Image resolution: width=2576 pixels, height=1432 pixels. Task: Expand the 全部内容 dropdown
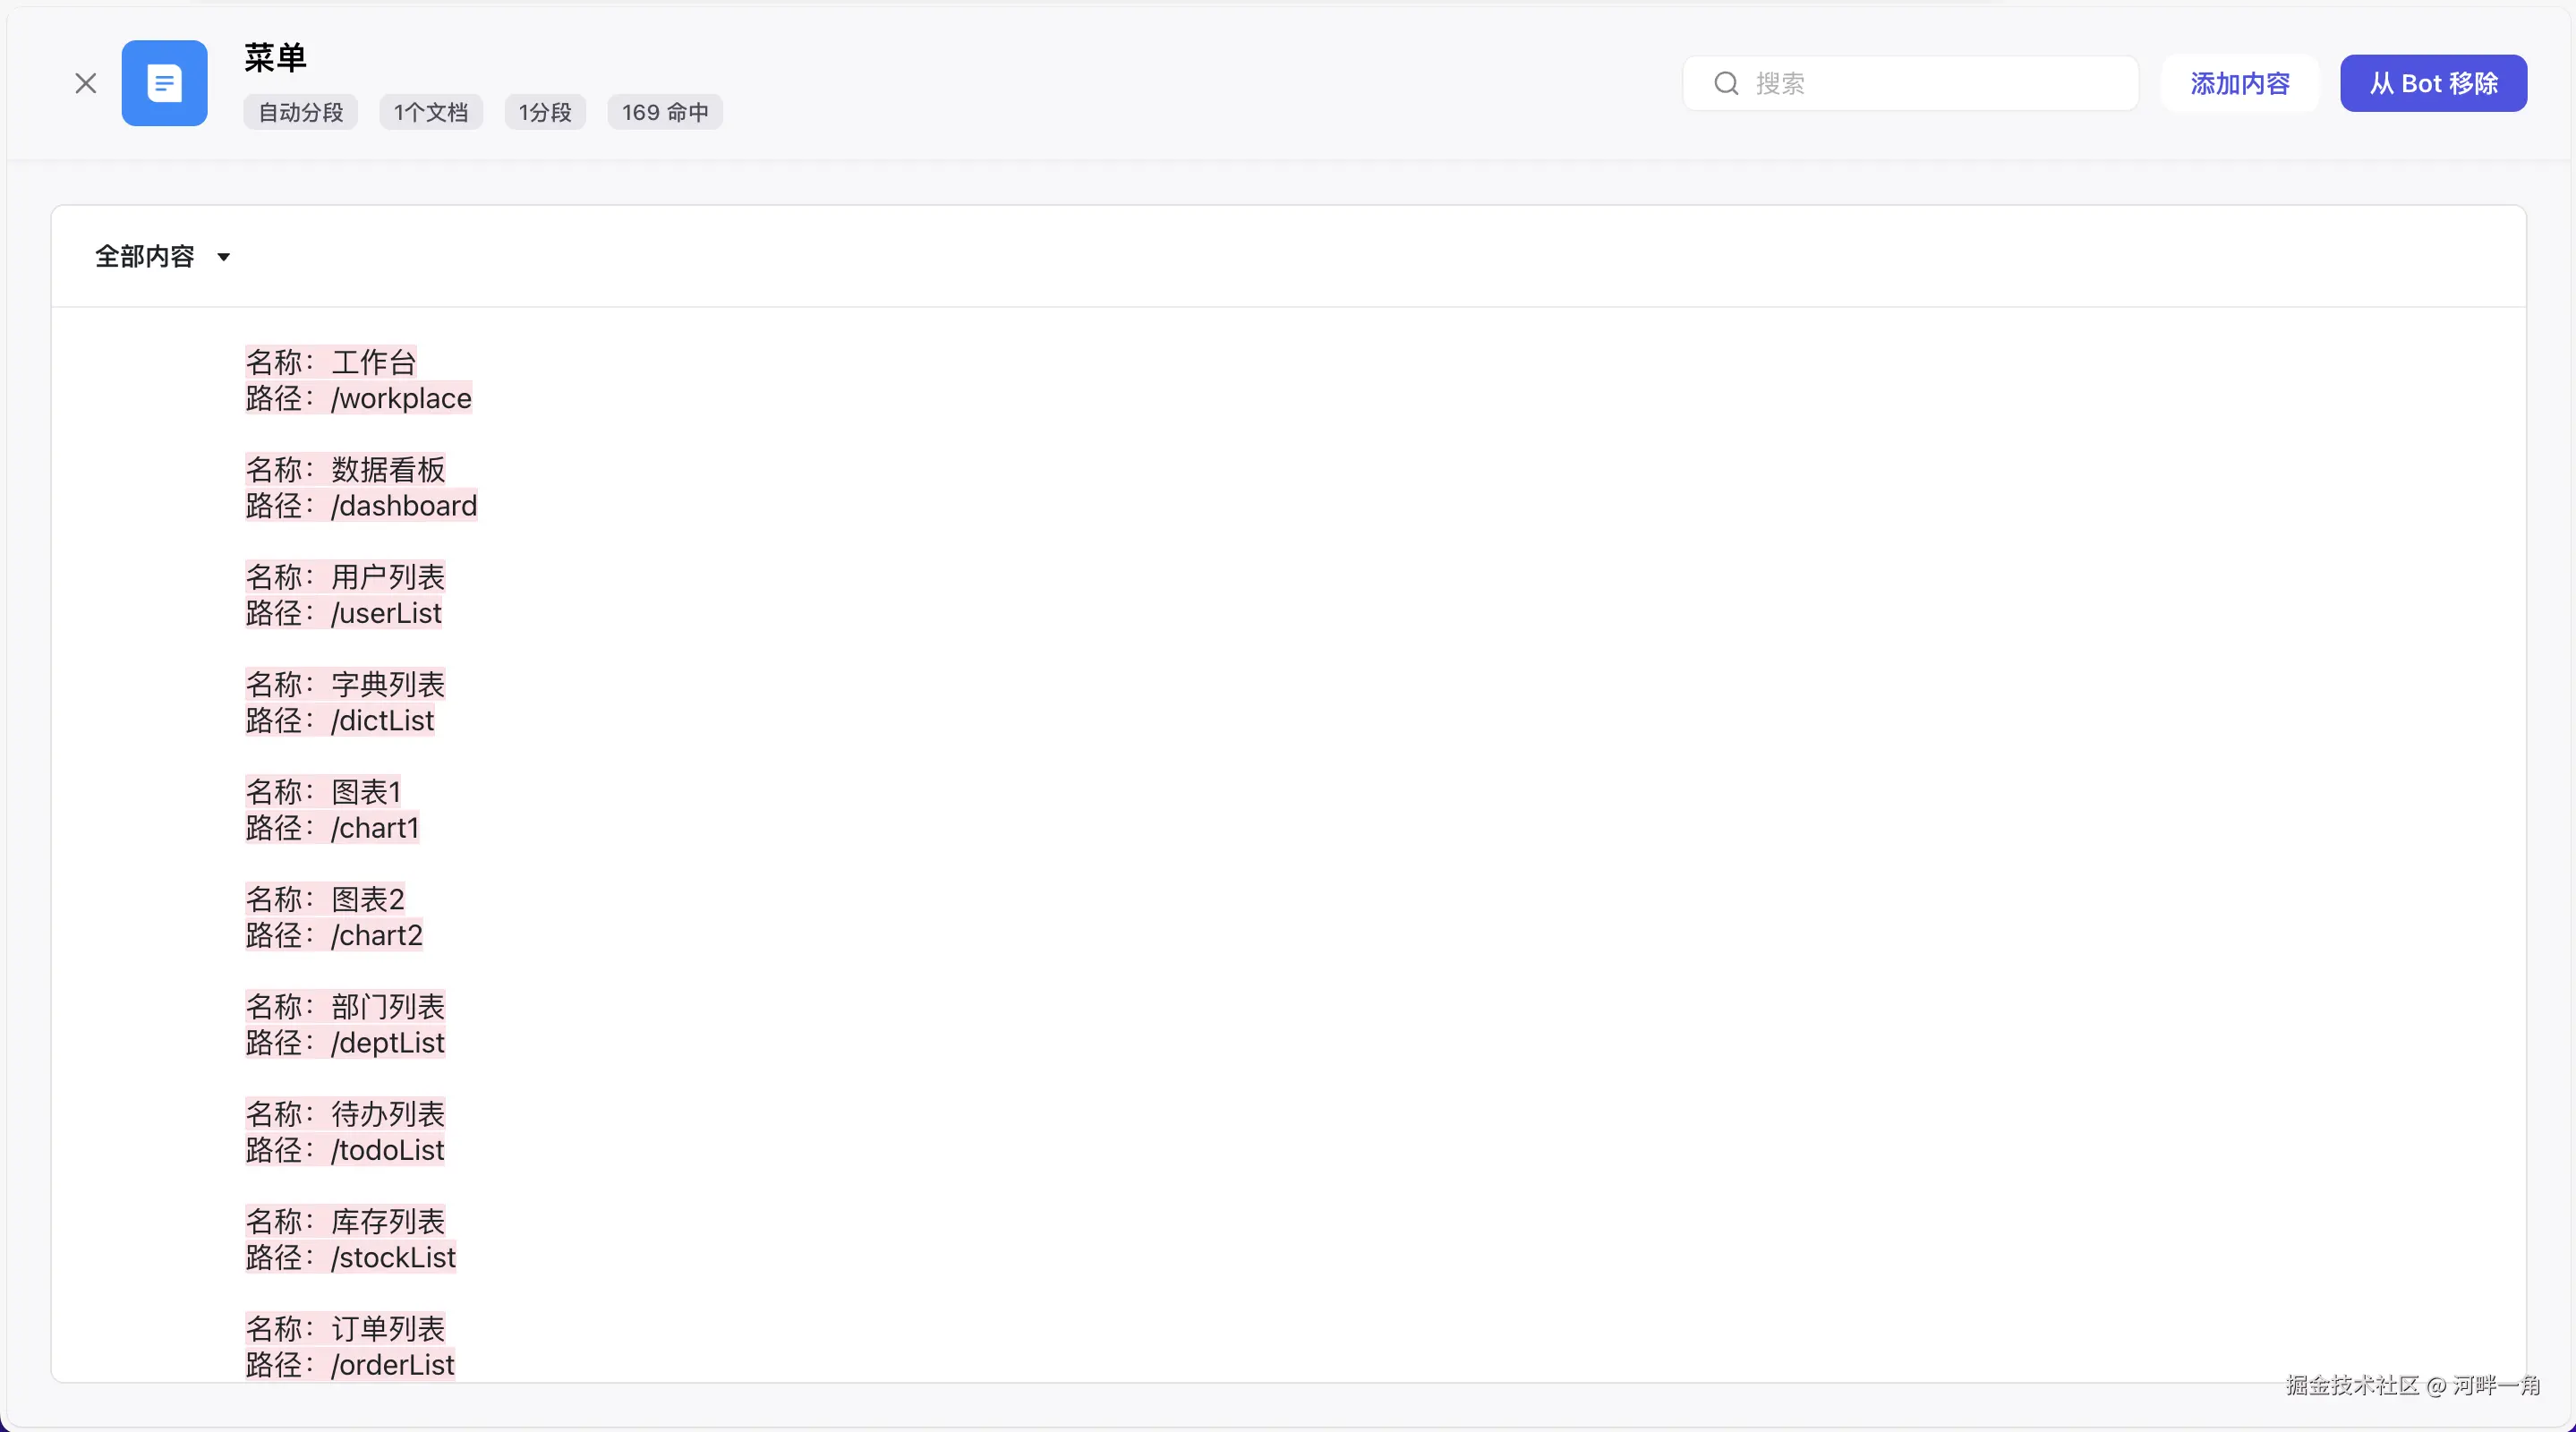146,257
